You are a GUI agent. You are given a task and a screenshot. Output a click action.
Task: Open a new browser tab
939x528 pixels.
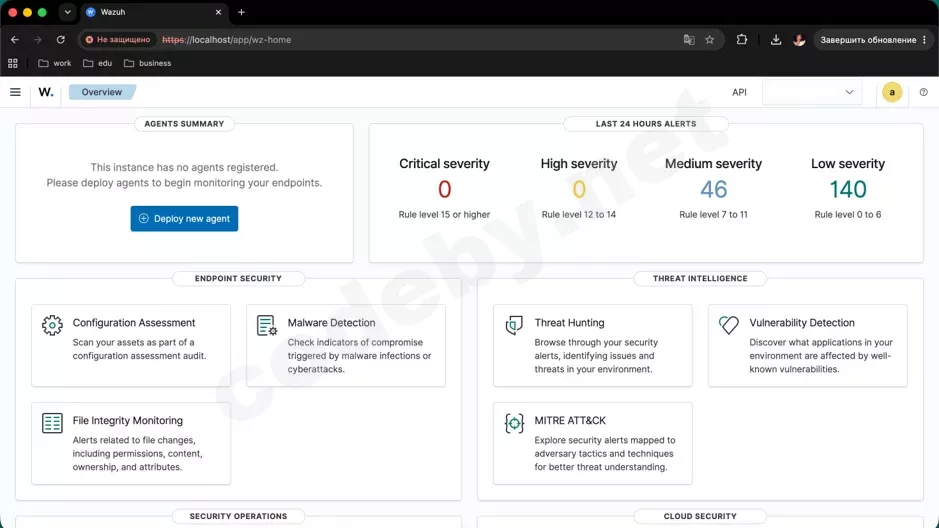tap(241, 12)
